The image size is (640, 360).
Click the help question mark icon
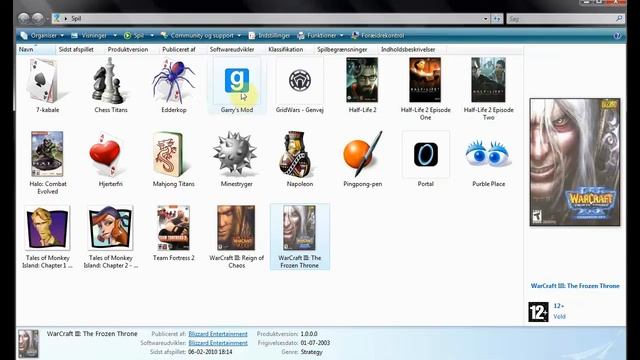coord(617,36)
